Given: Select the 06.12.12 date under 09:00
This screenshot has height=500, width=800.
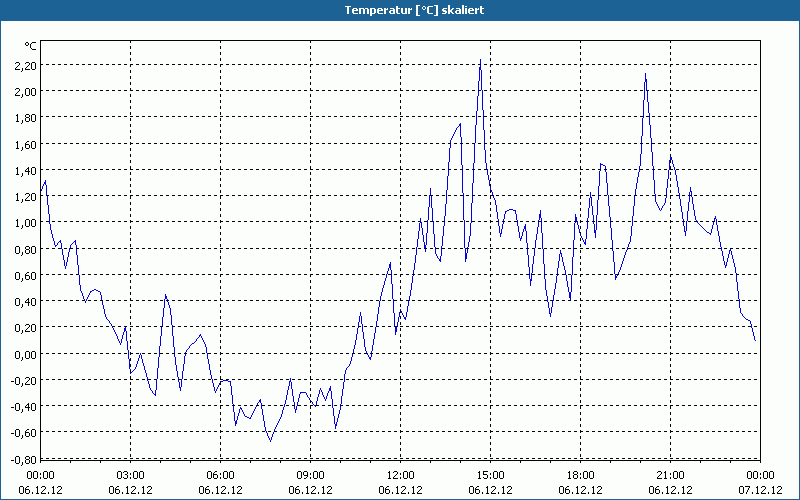Looking at the screenshot, I should coord(310,490).
